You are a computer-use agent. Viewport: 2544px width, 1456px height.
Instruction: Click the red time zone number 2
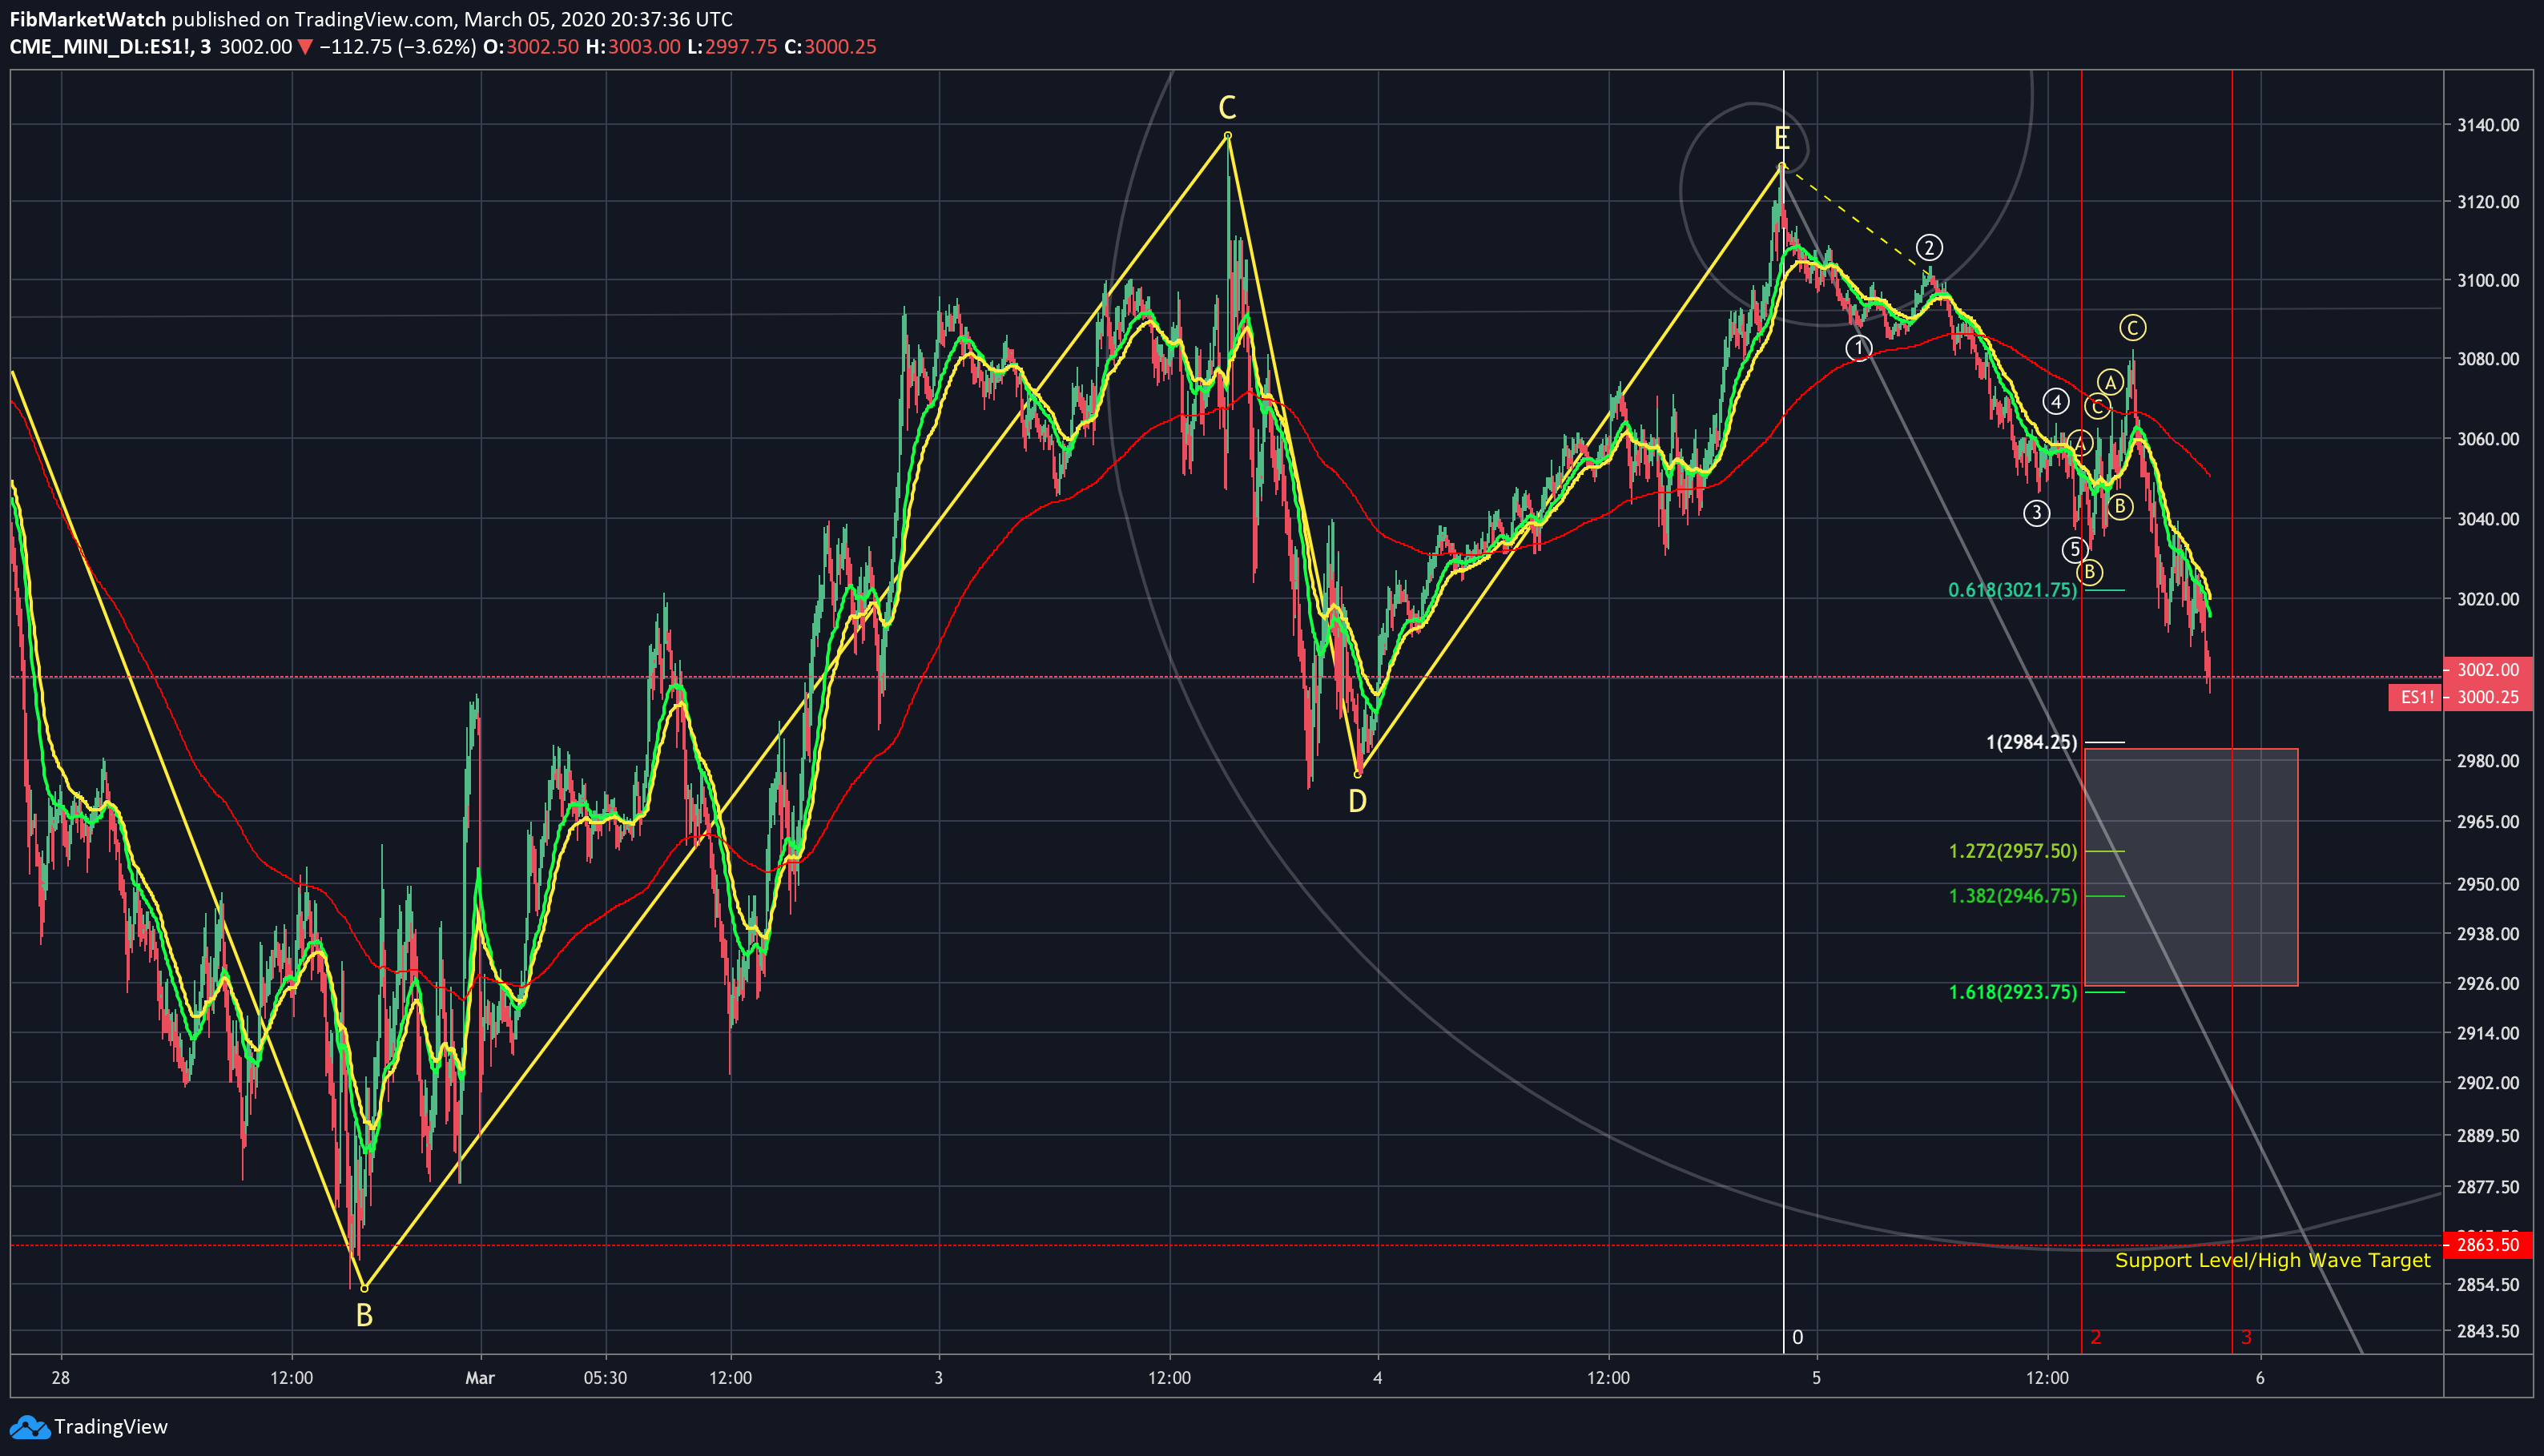pos(2096,1337)
